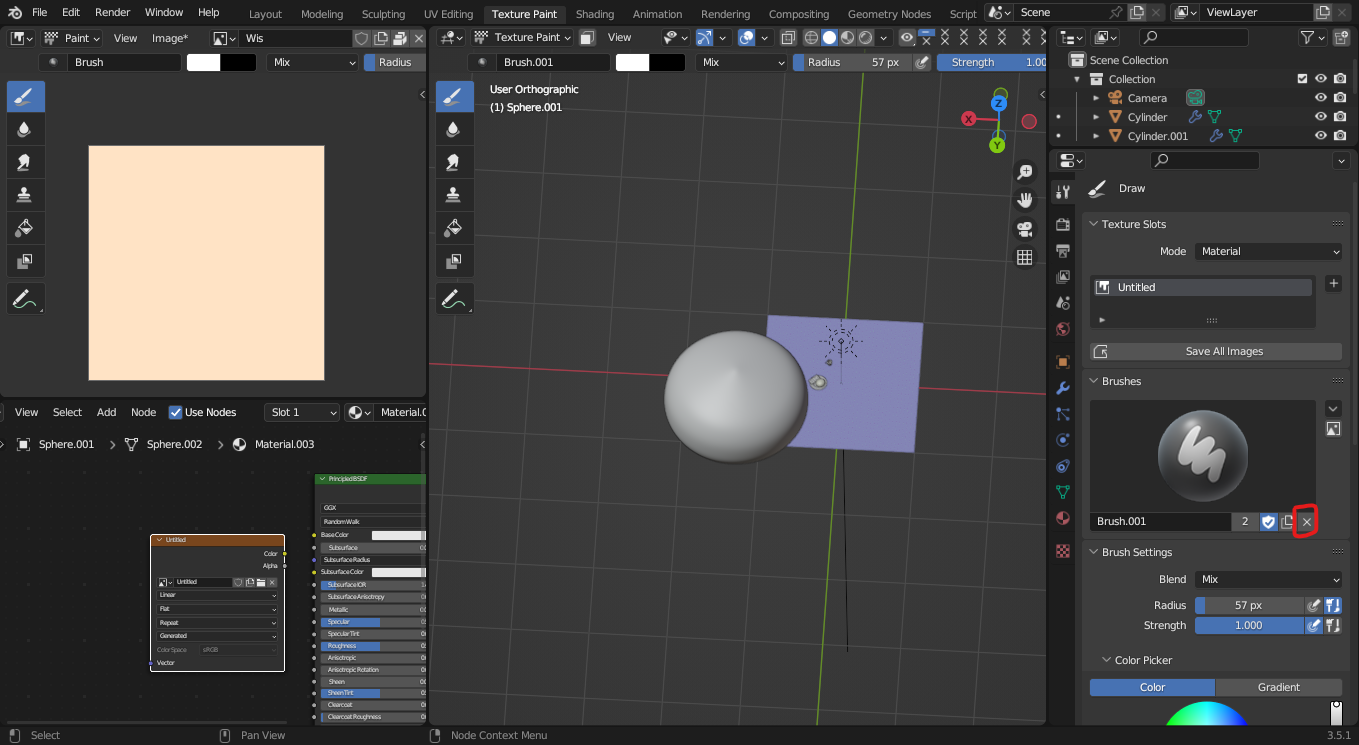Hide the Camera object in the outliner
The width and height of the screenshot is (1359, 745).
click(1320, 98)
